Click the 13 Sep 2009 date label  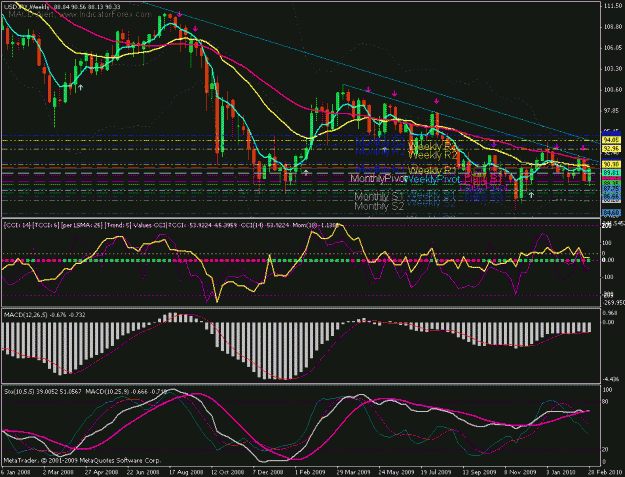click(x=479, y=472)
